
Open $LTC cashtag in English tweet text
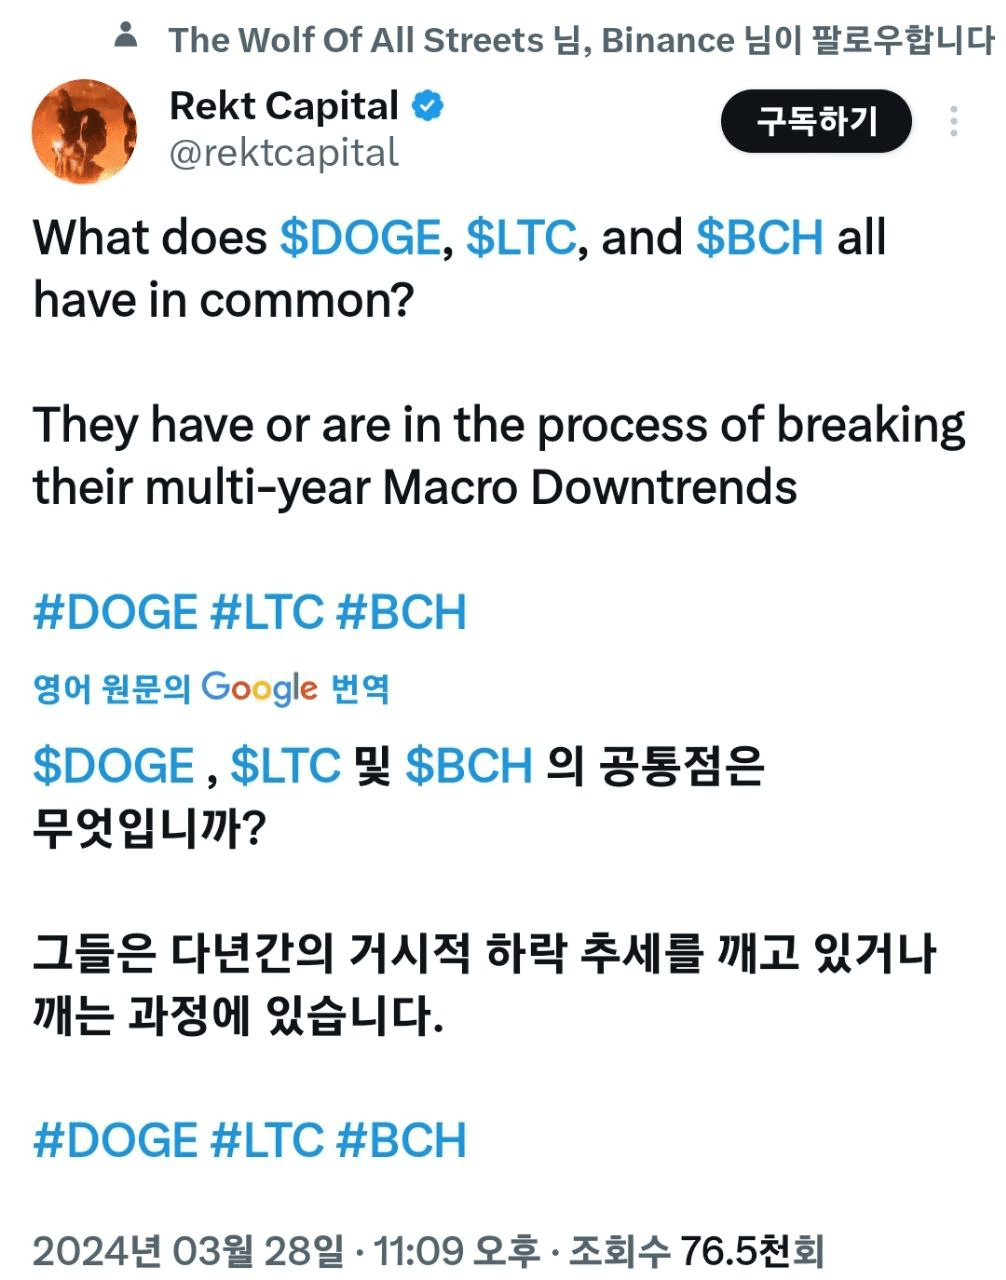(521, 238)
